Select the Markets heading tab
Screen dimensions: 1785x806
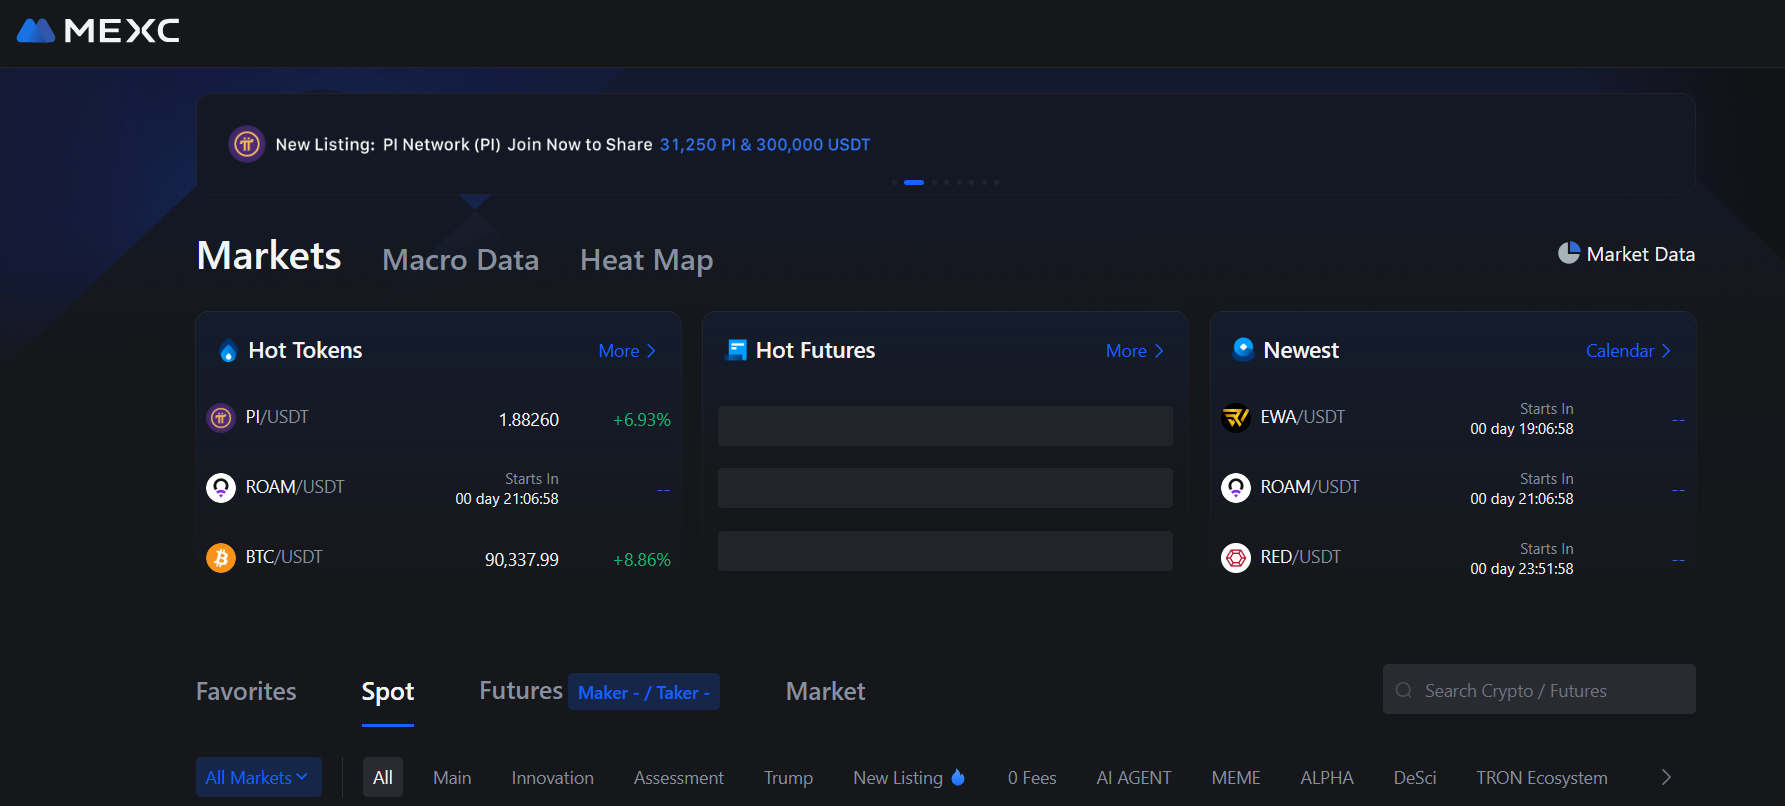tap(269, 256)
